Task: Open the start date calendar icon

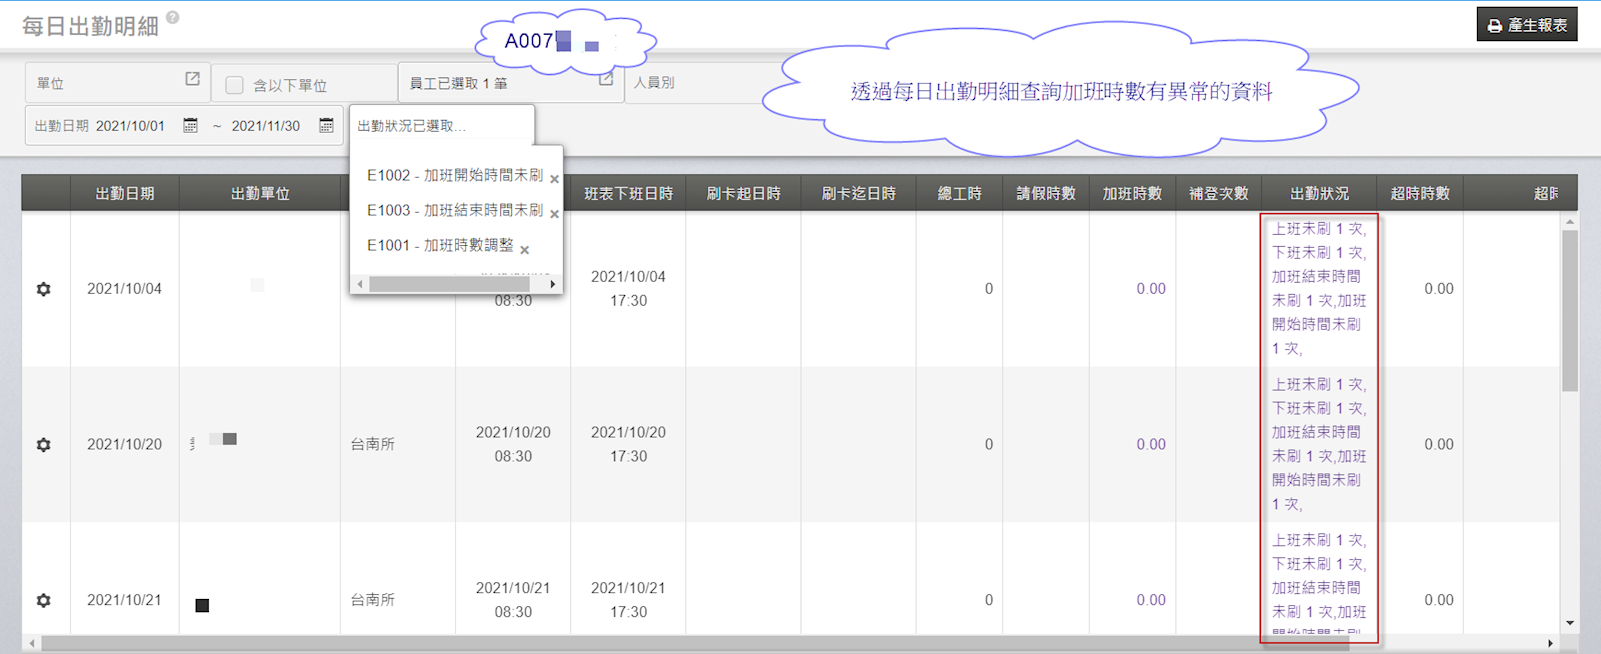Action: pyautogui.click(x=190, y=126)
